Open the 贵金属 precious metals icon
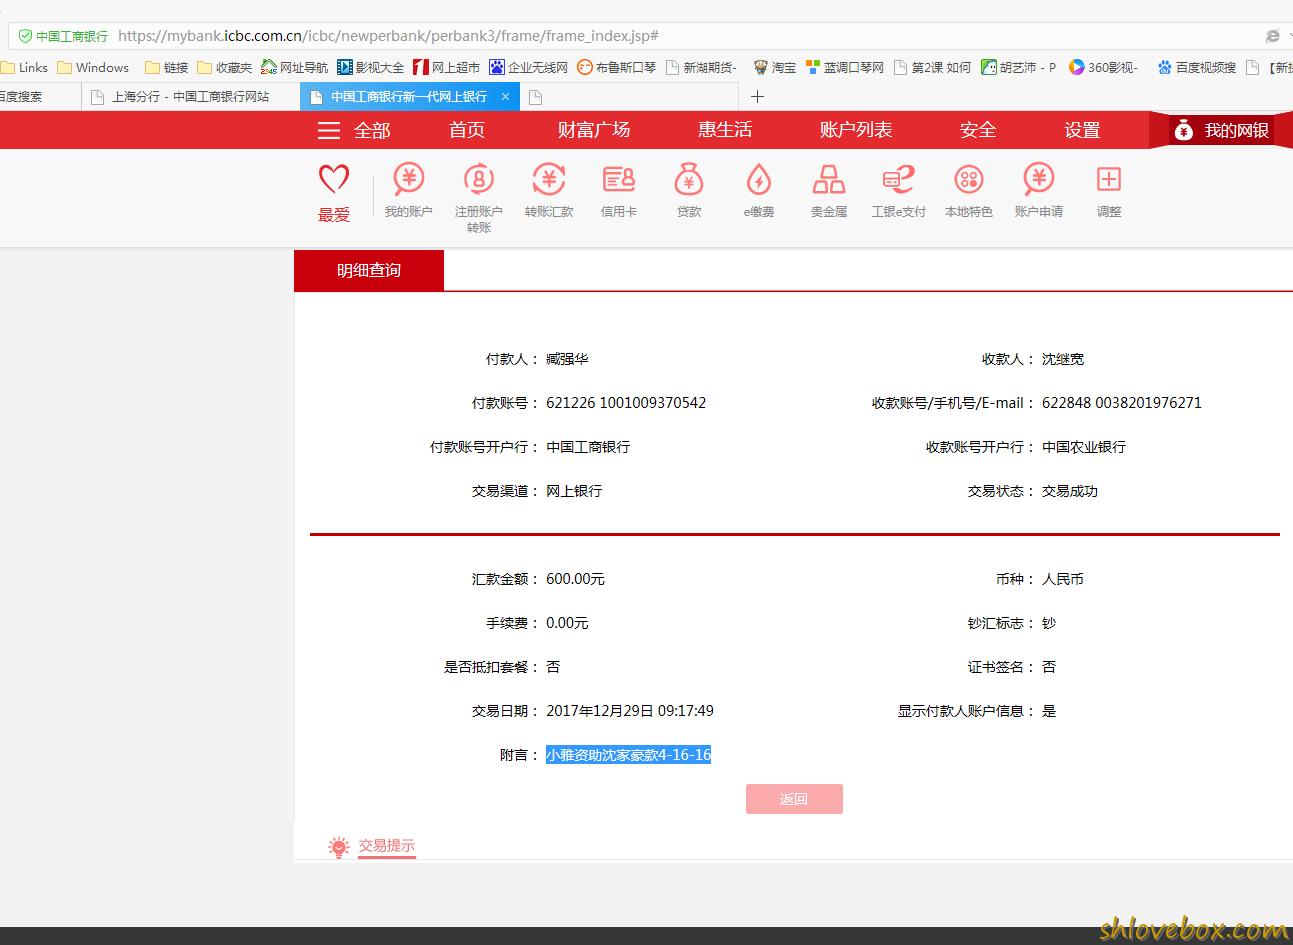Image resolution: width=1293 pixels, height=945 pixels. [x=829, y=179]
